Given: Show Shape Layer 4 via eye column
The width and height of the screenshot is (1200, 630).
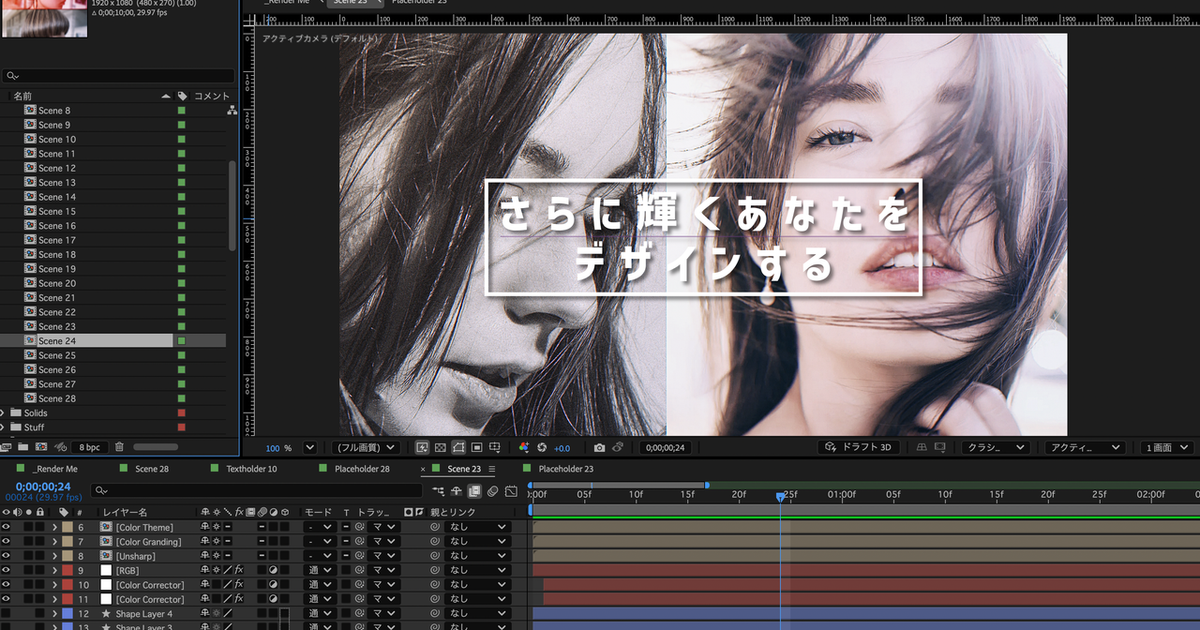Looking at the screenshot, I should (6, 613).
